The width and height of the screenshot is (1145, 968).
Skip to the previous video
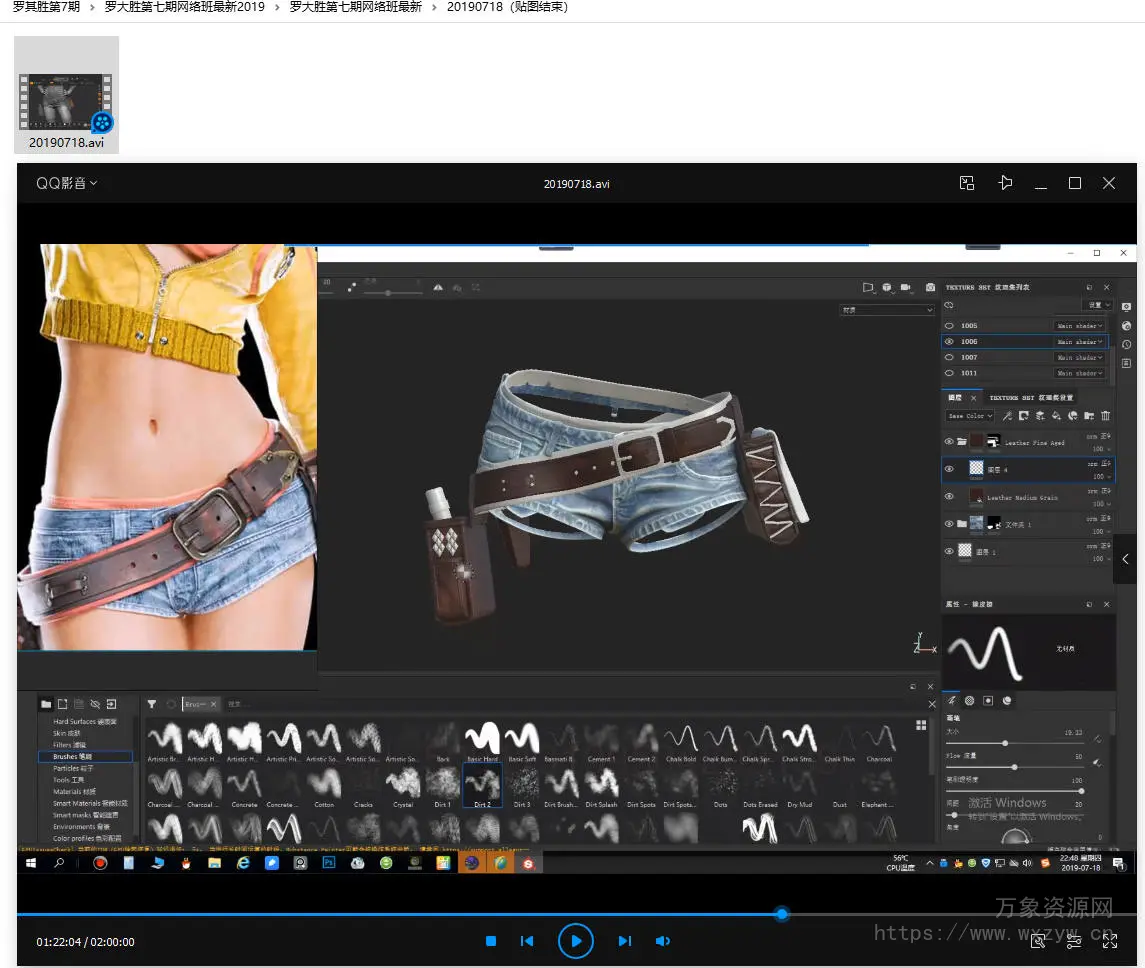pos(527,941)
